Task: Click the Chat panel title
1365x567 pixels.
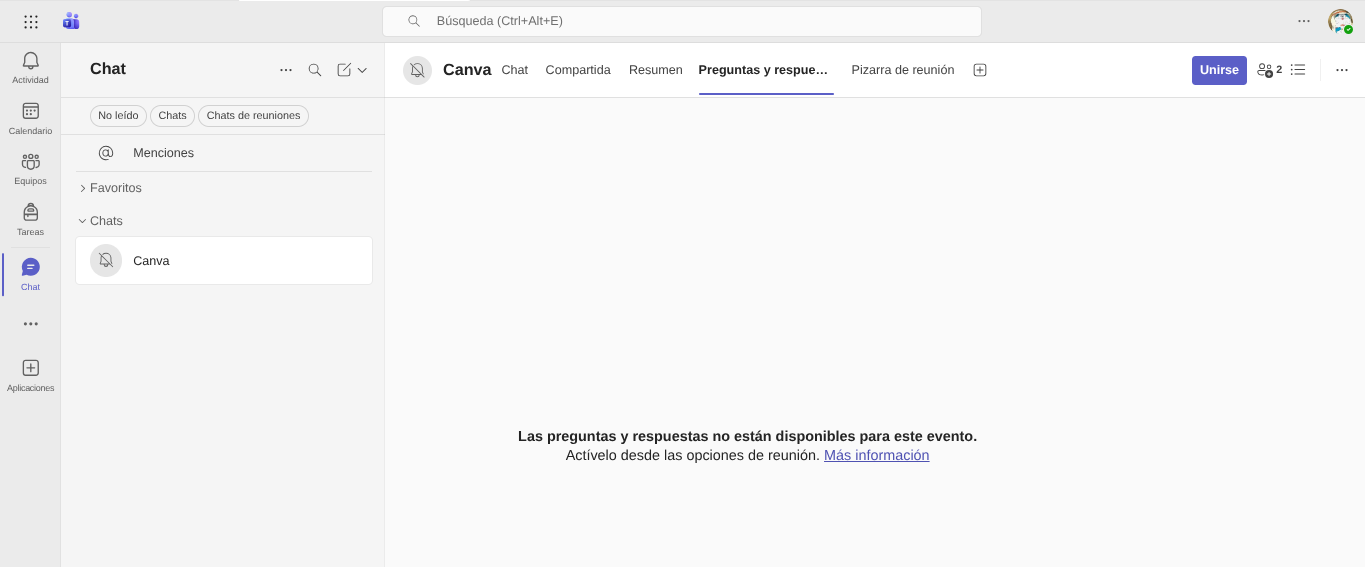Action: click(108, 69)
